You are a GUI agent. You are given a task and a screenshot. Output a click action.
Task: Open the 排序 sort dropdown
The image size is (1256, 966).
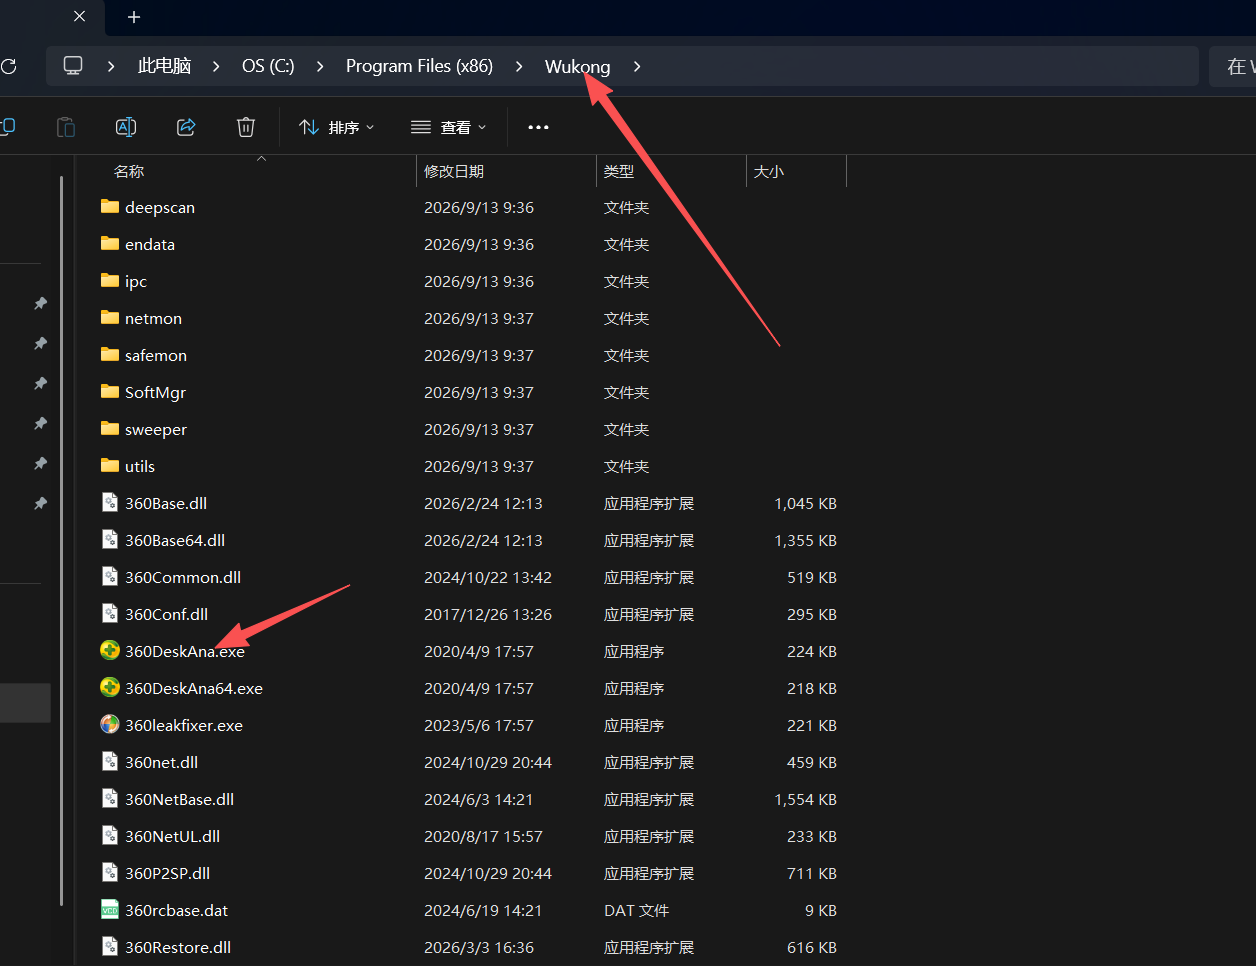tap(337, 127)
